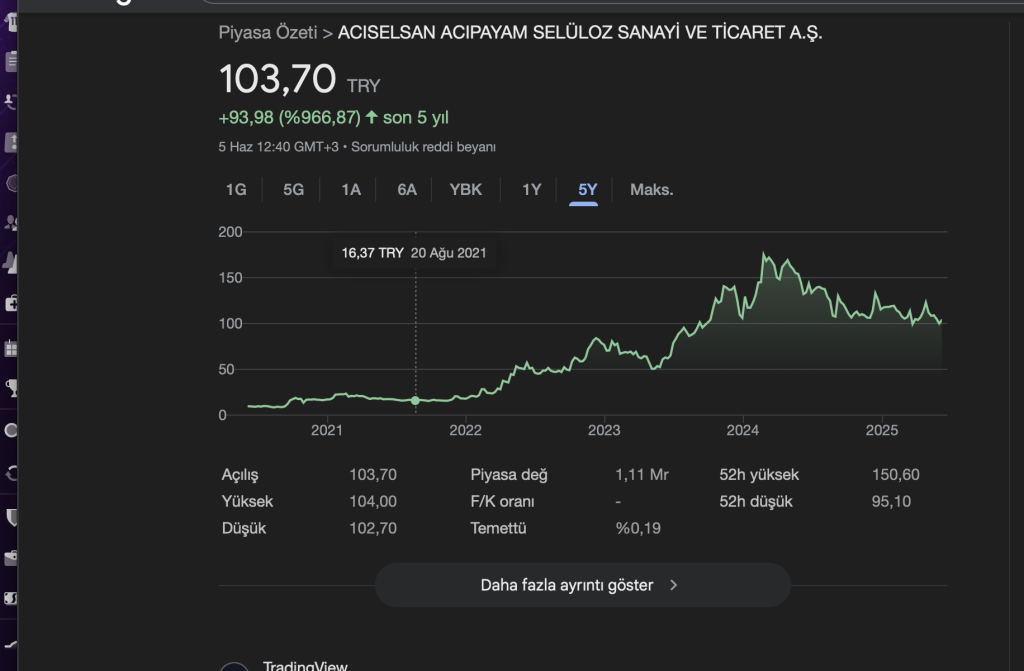Open the wallet icon in left sidebar
This screenshot has height=671, width=1024.
11,558
